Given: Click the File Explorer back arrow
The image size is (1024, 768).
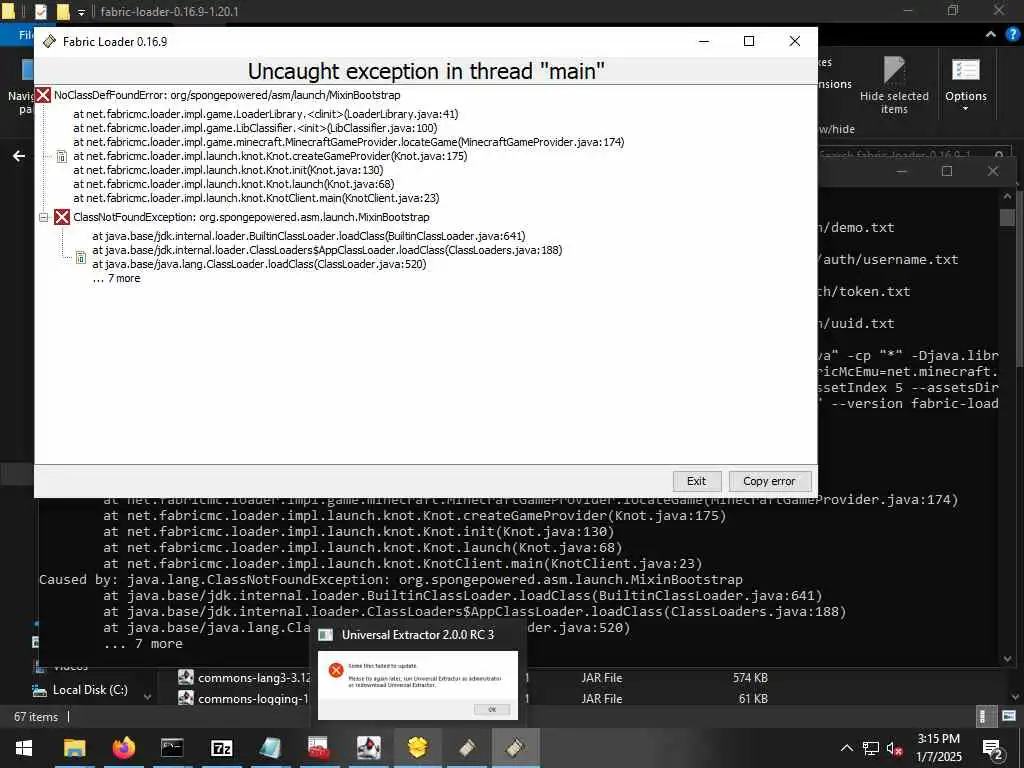Looking at the screenshot, I should pyautogui.click(x=19, y=155).
